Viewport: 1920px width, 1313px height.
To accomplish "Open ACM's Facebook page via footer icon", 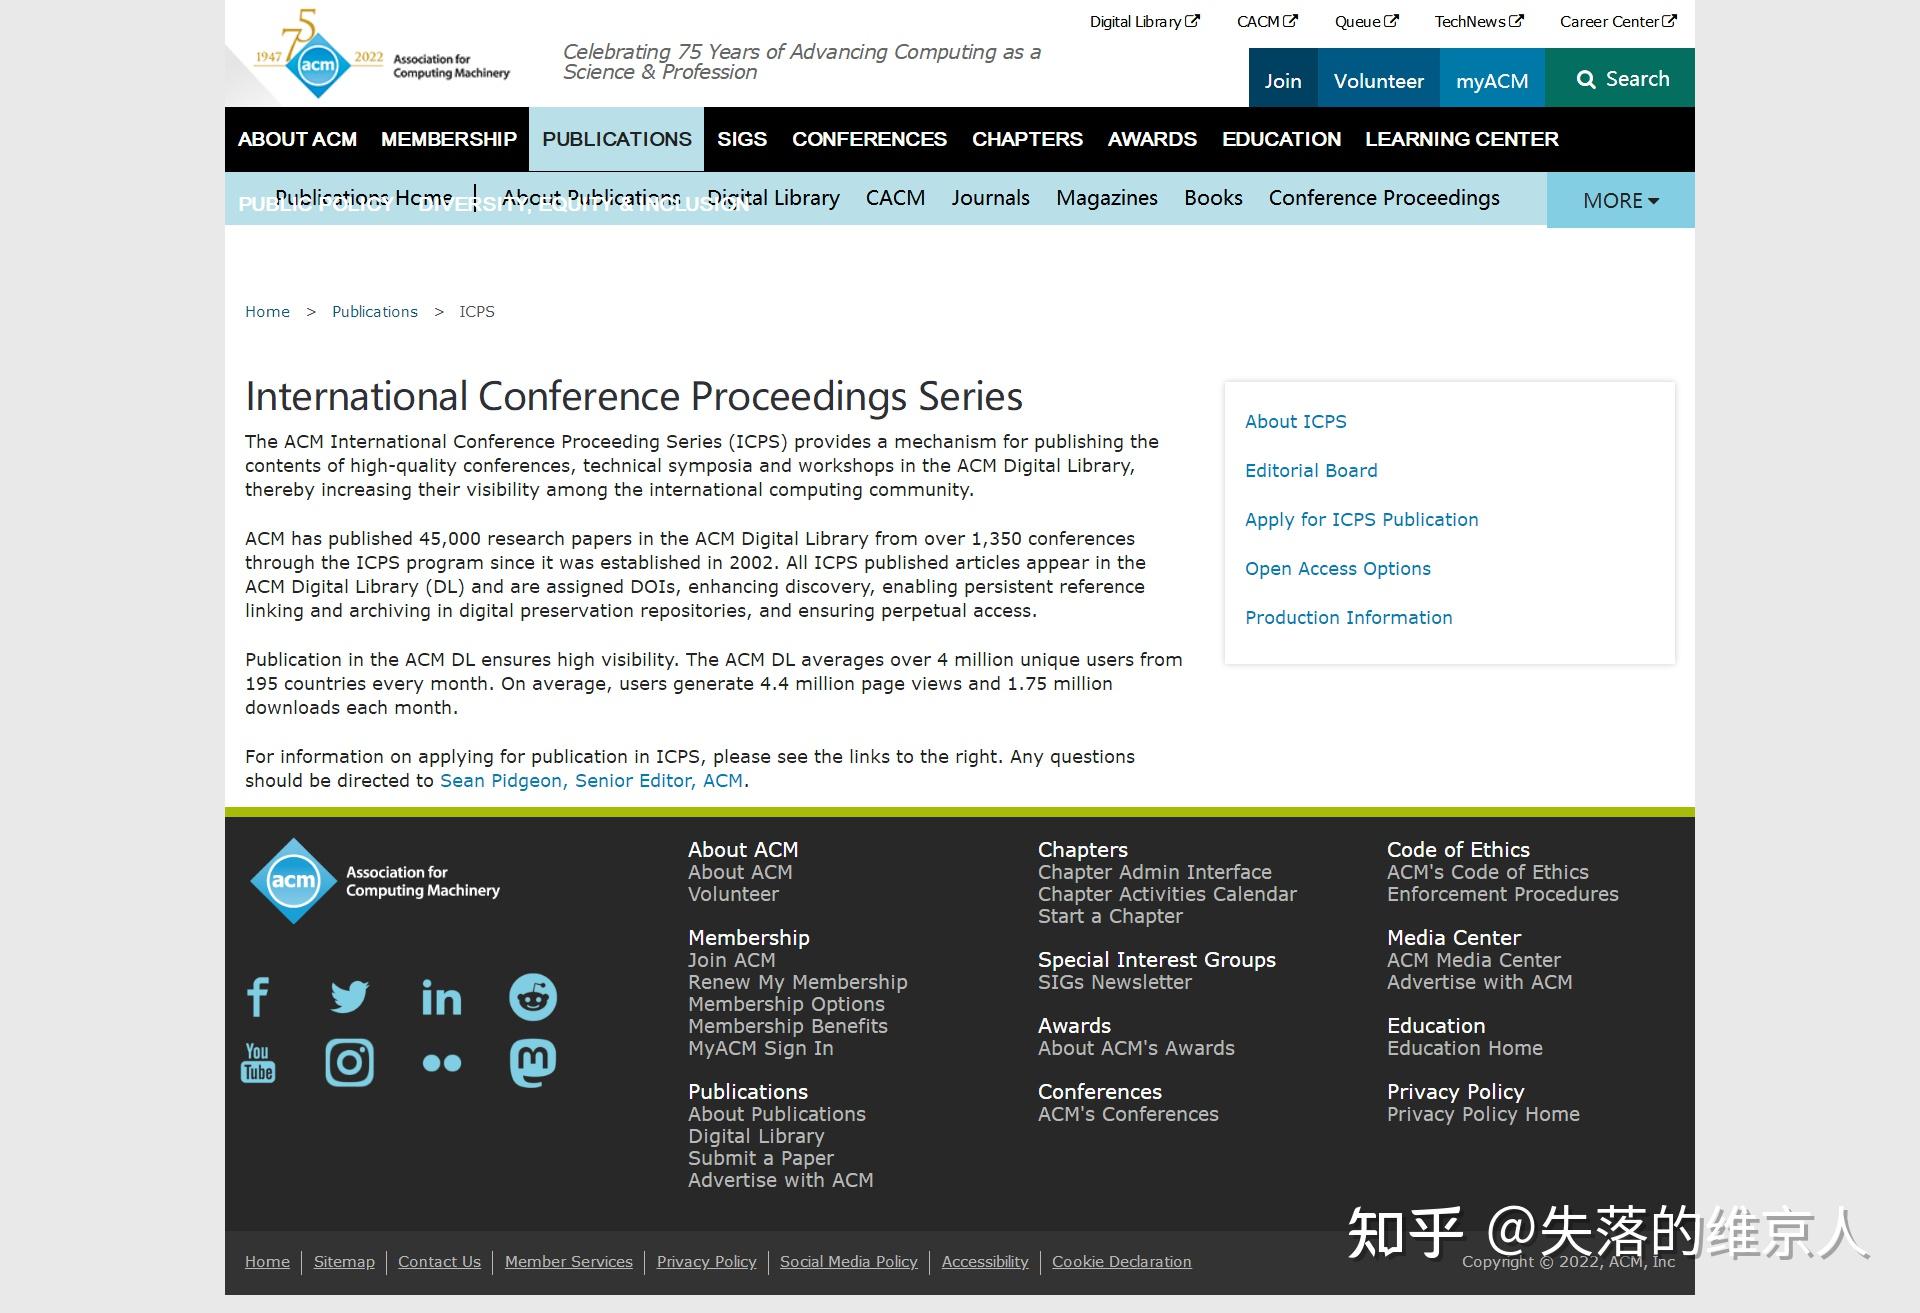I will [x=258, y=997].
